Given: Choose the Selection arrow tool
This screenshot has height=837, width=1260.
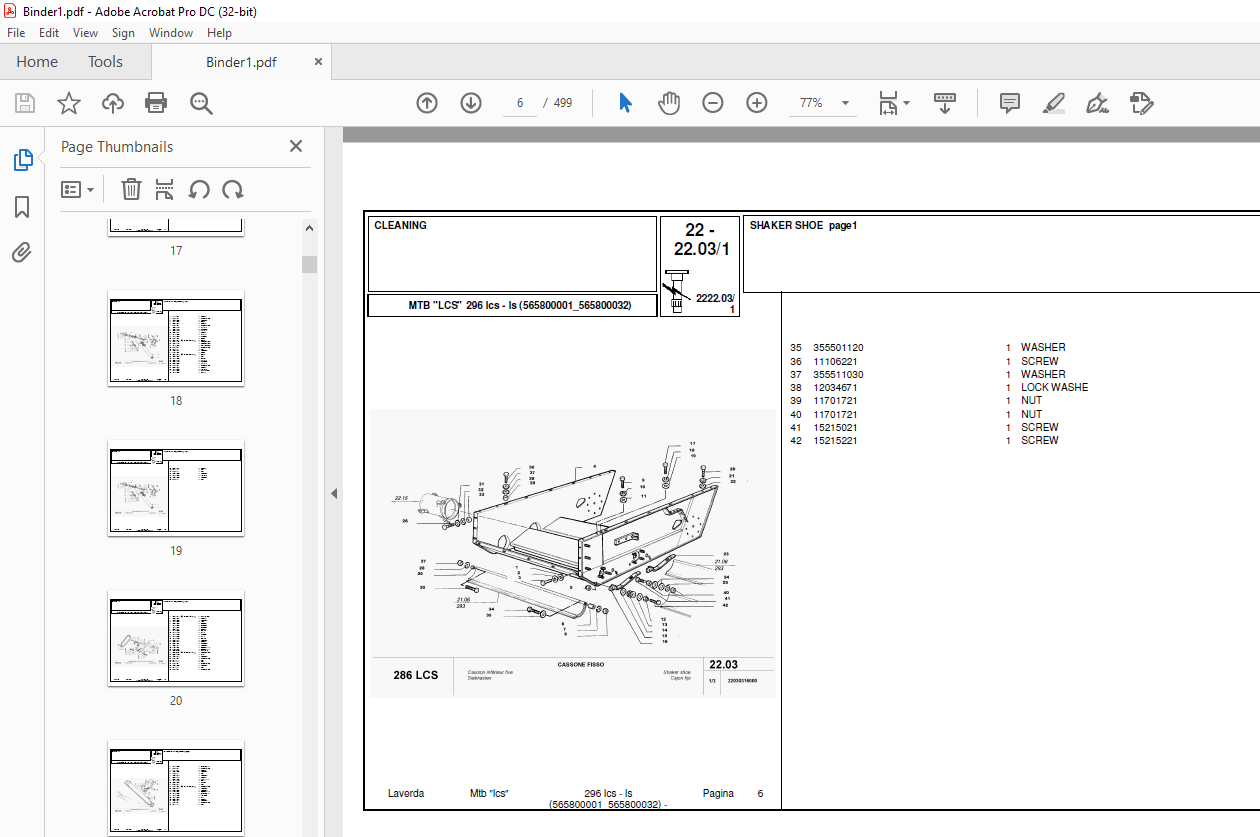Looking at the screenshot, I should click(625, 103).
